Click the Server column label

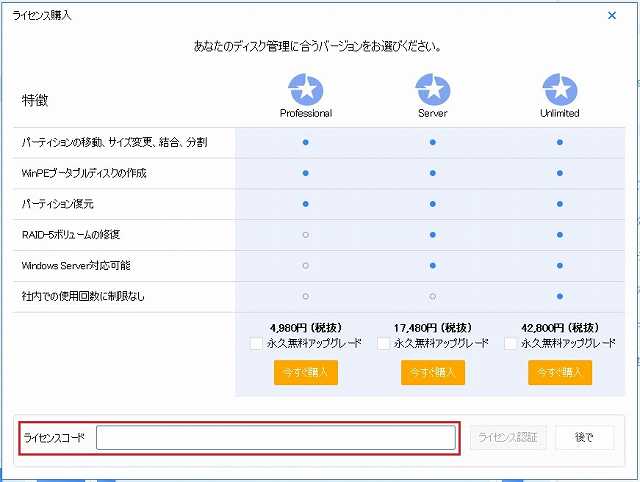click(x=433, y=113)
